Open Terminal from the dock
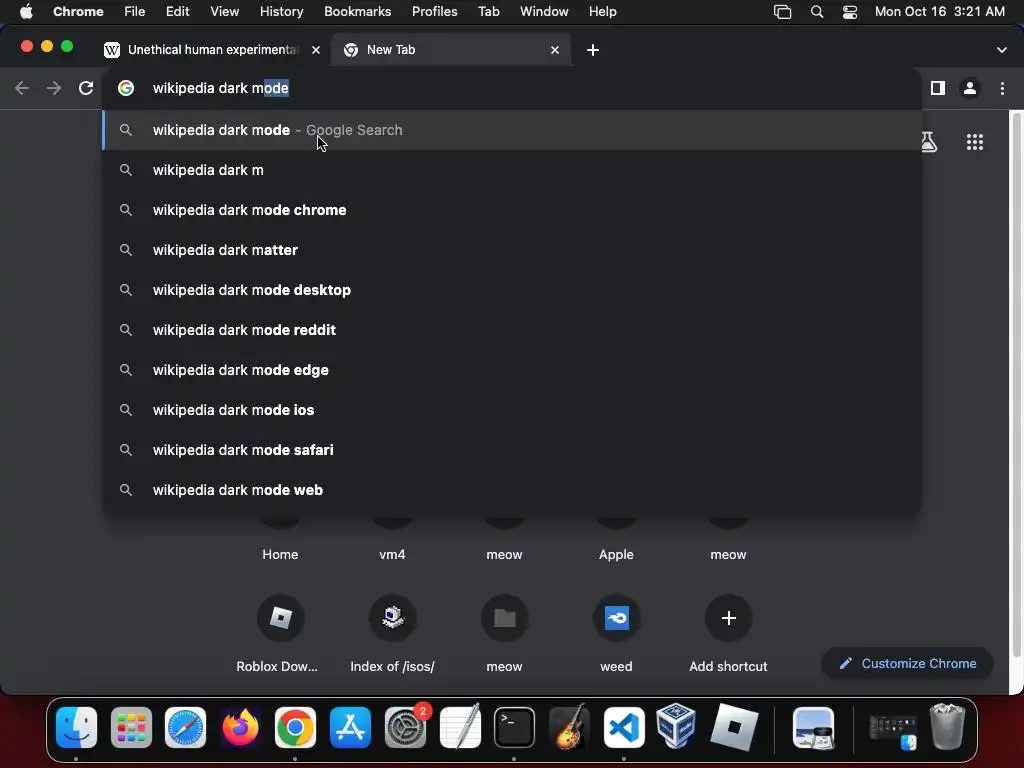The height and width of the screenshot is (768, 1024). [515, 727]
